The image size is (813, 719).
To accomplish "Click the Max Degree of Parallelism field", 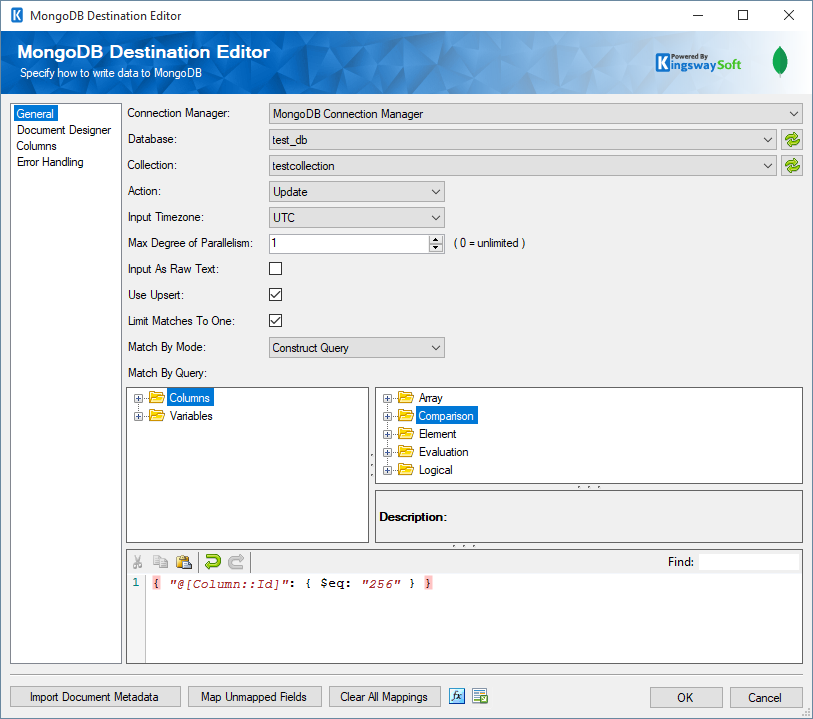I will [349, 243].
